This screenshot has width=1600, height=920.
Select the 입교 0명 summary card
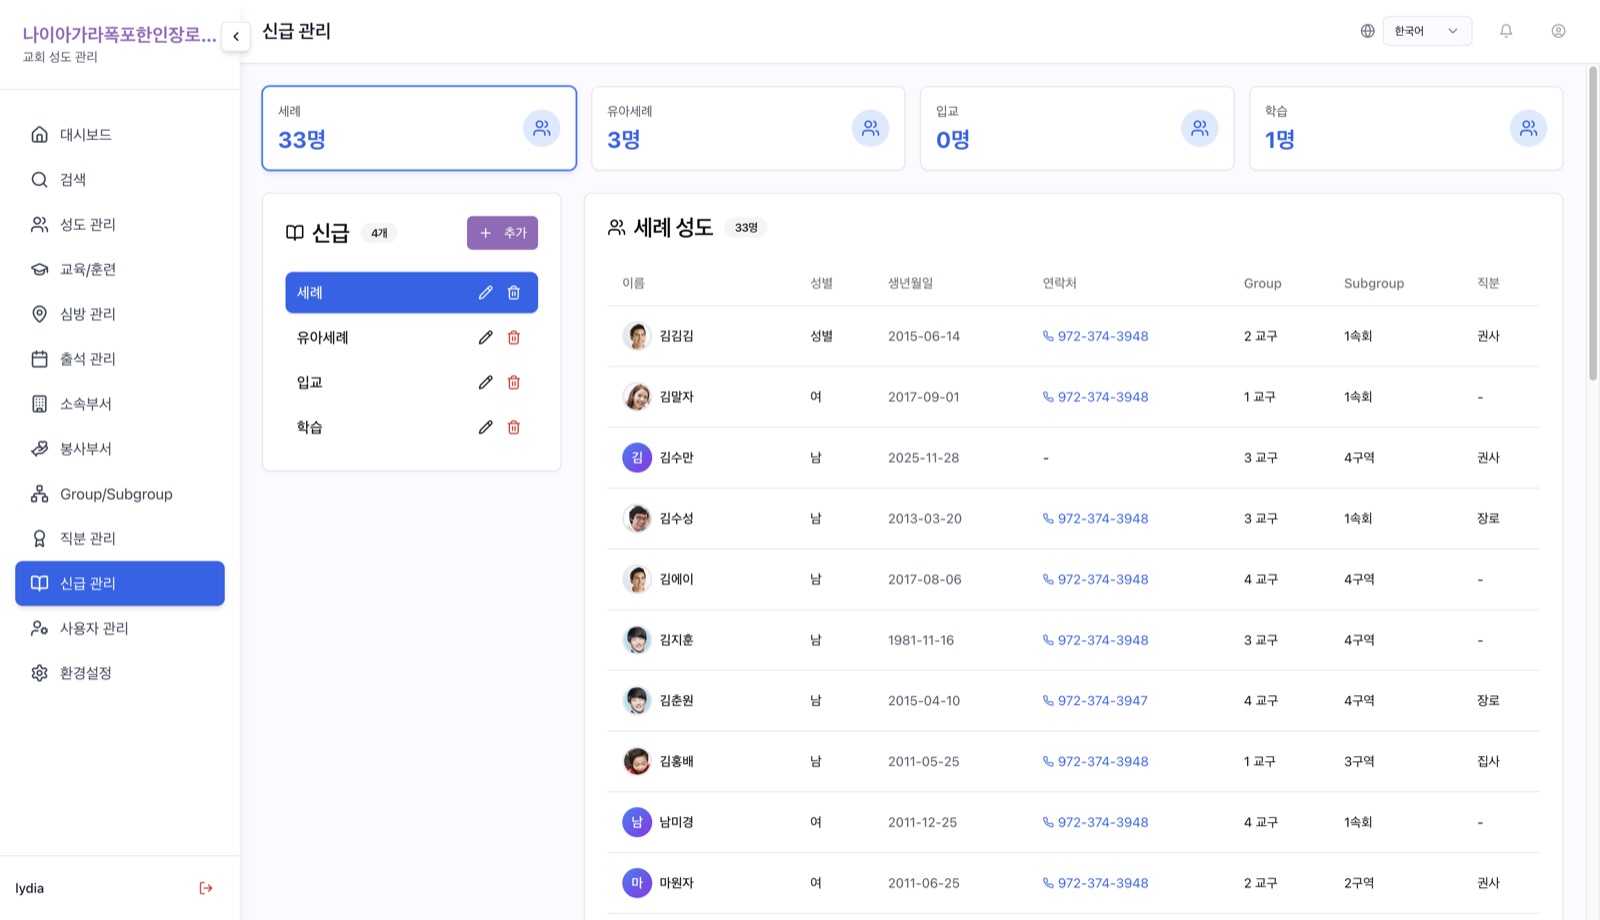1077,128
